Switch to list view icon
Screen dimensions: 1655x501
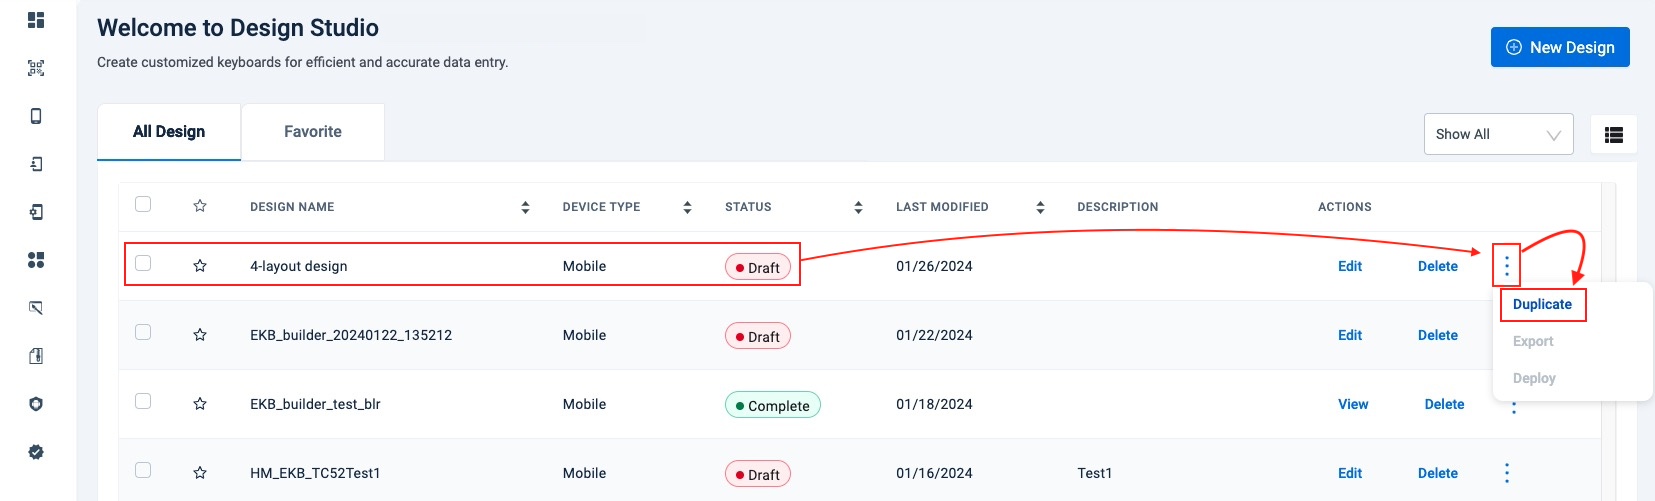click(1613, 135)
